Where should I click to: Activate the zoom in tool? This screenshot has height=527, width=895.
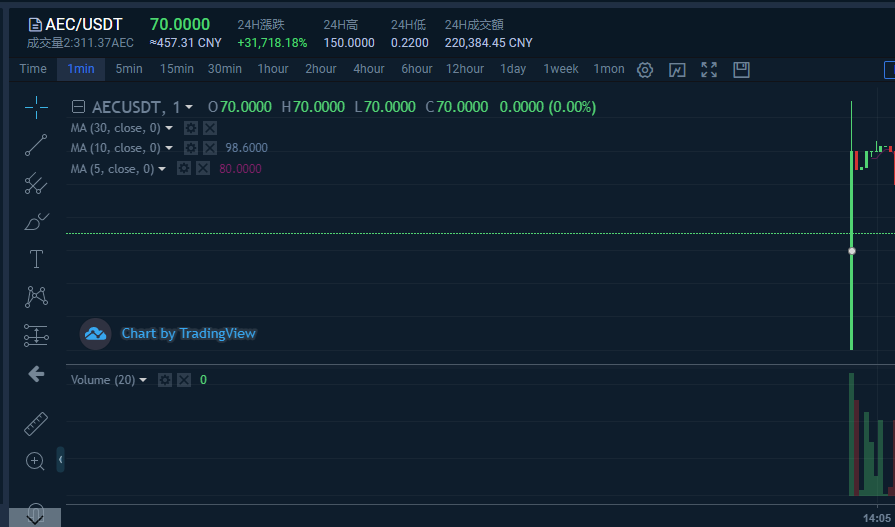36,461
